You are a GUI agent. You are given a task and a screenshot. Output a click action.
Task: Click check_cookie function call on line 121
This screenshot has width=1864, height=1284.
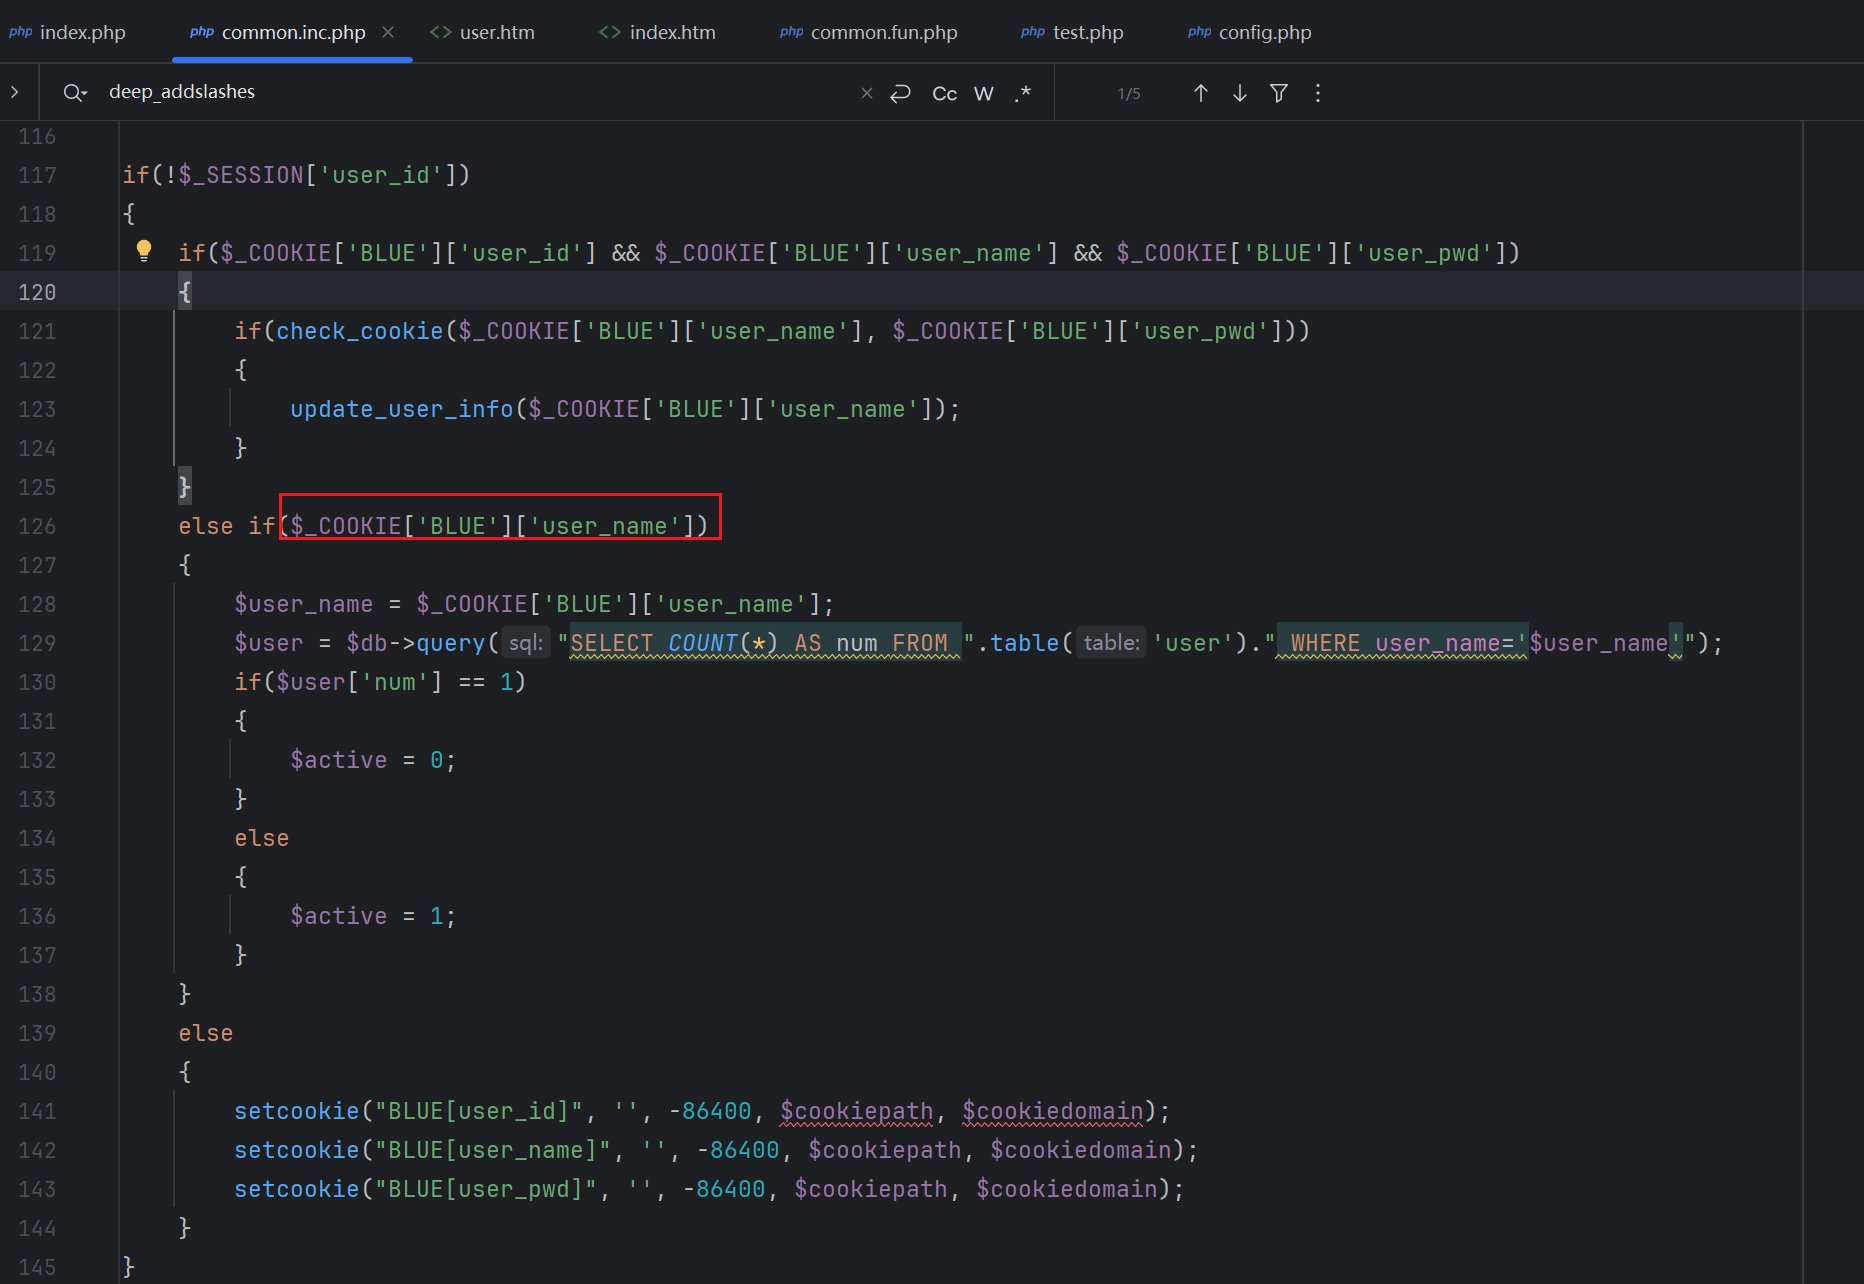360,331
